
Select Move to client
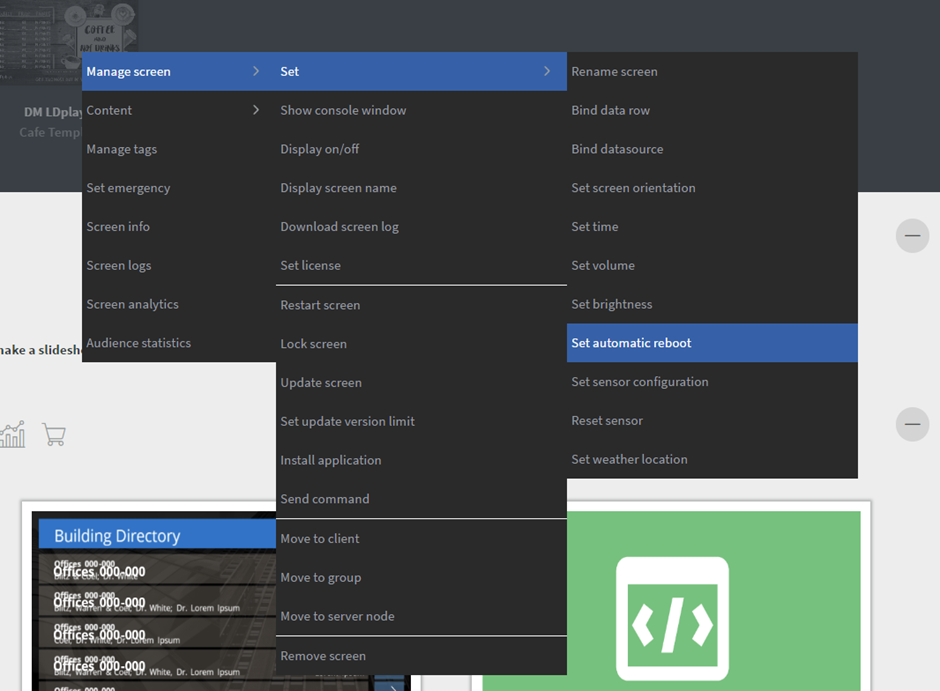click(421, 539)
